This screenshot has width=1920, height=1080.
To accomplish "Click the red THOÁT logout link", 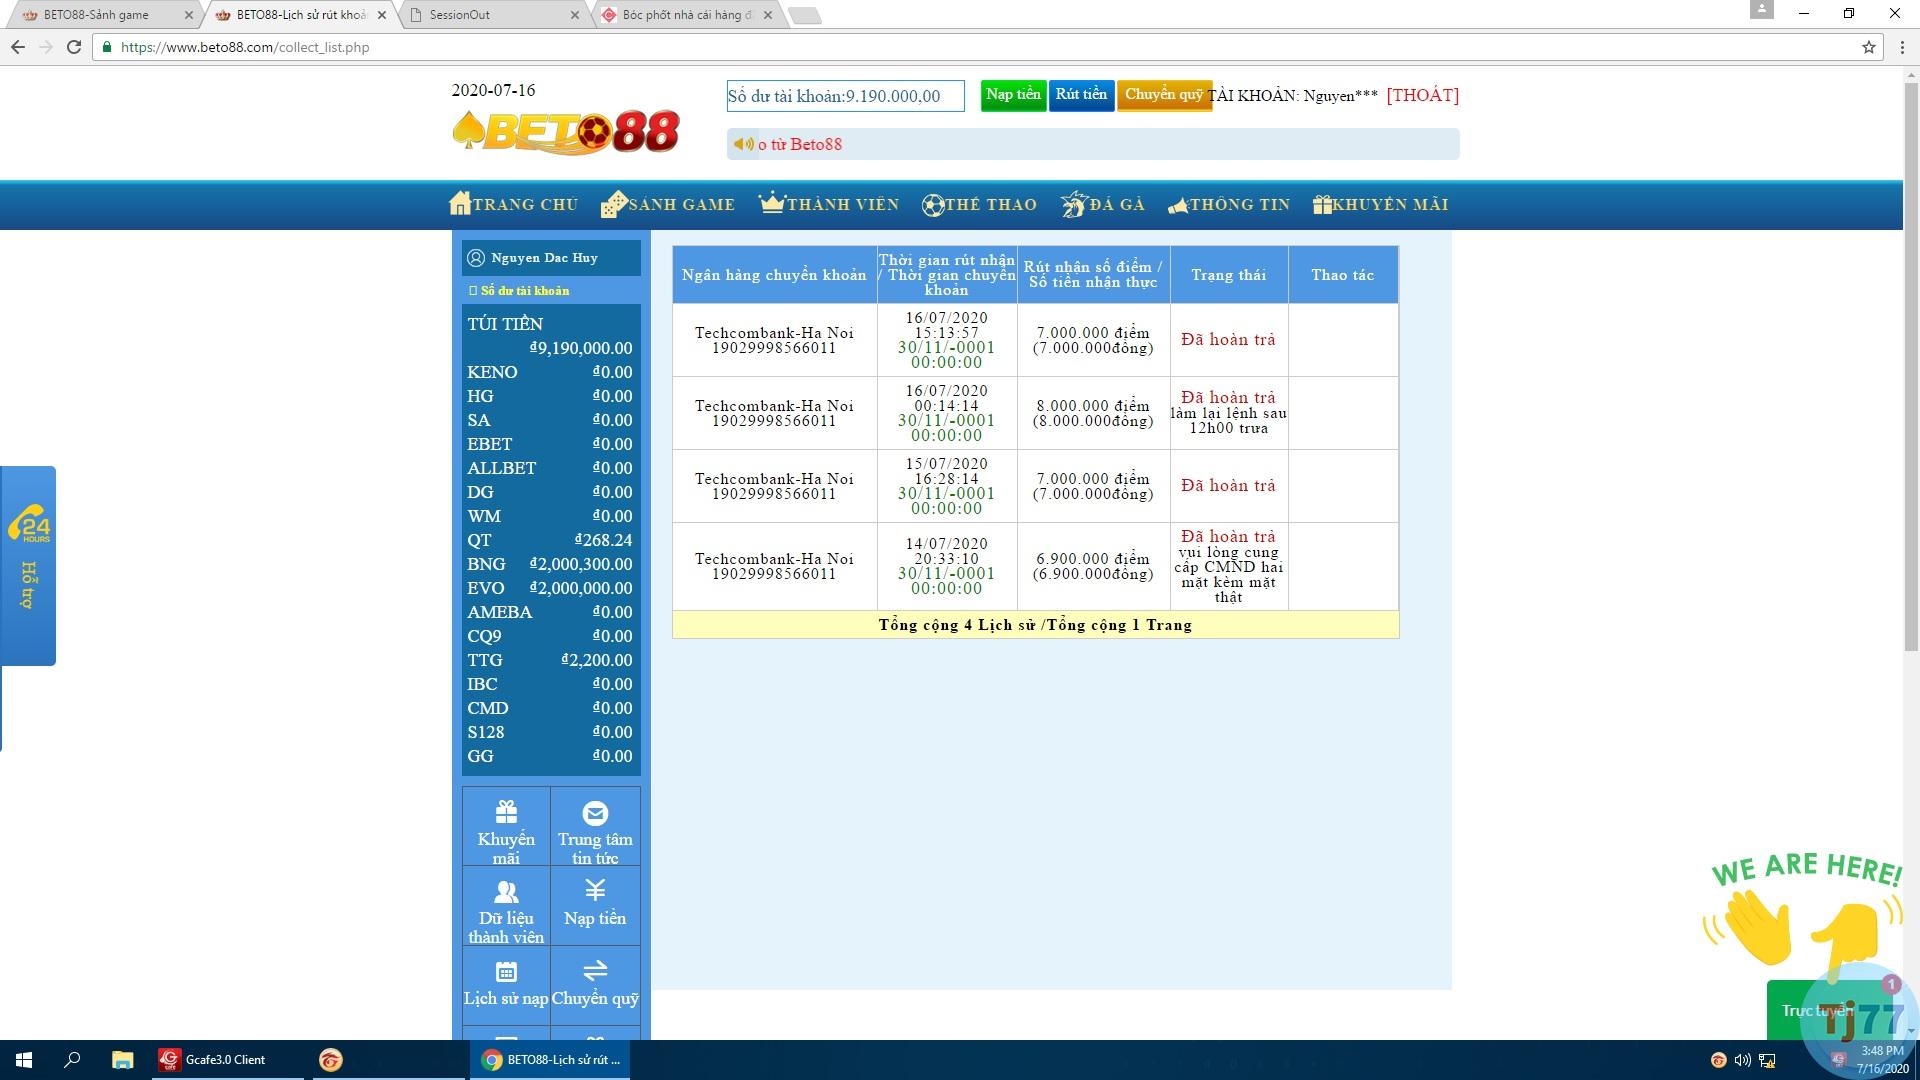I will [x=1422, y=95].
